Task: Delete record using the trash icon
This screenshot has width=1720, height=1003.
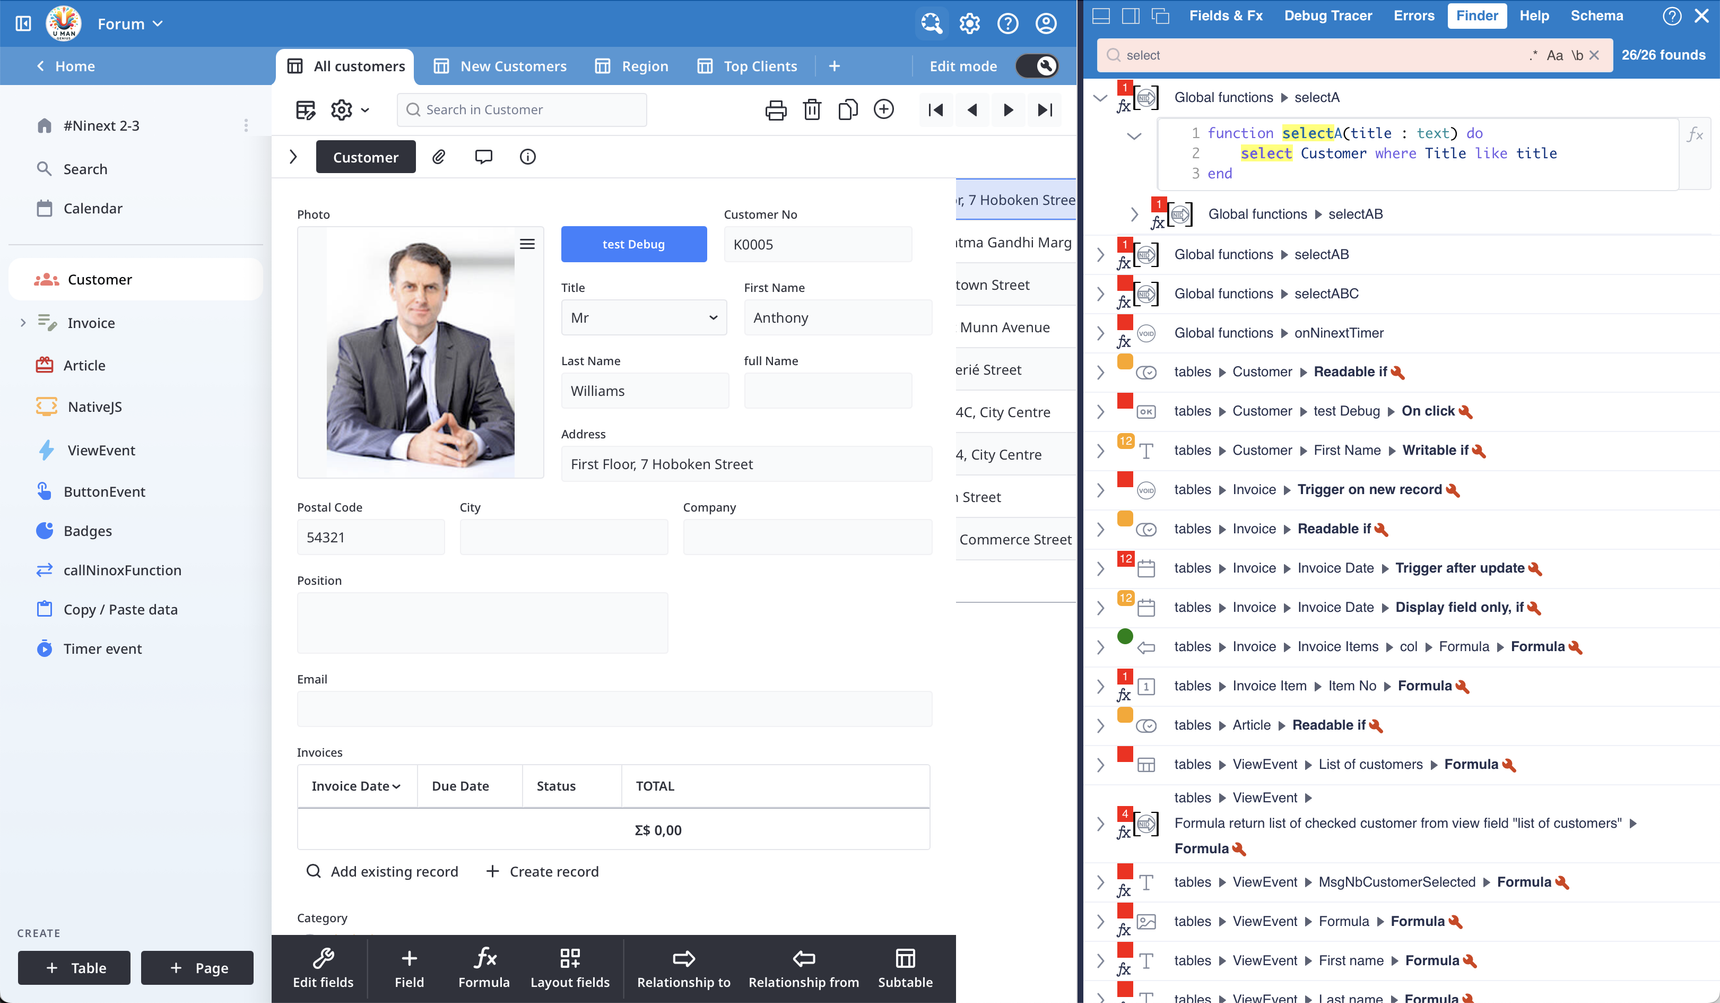Action: [812, 110]
